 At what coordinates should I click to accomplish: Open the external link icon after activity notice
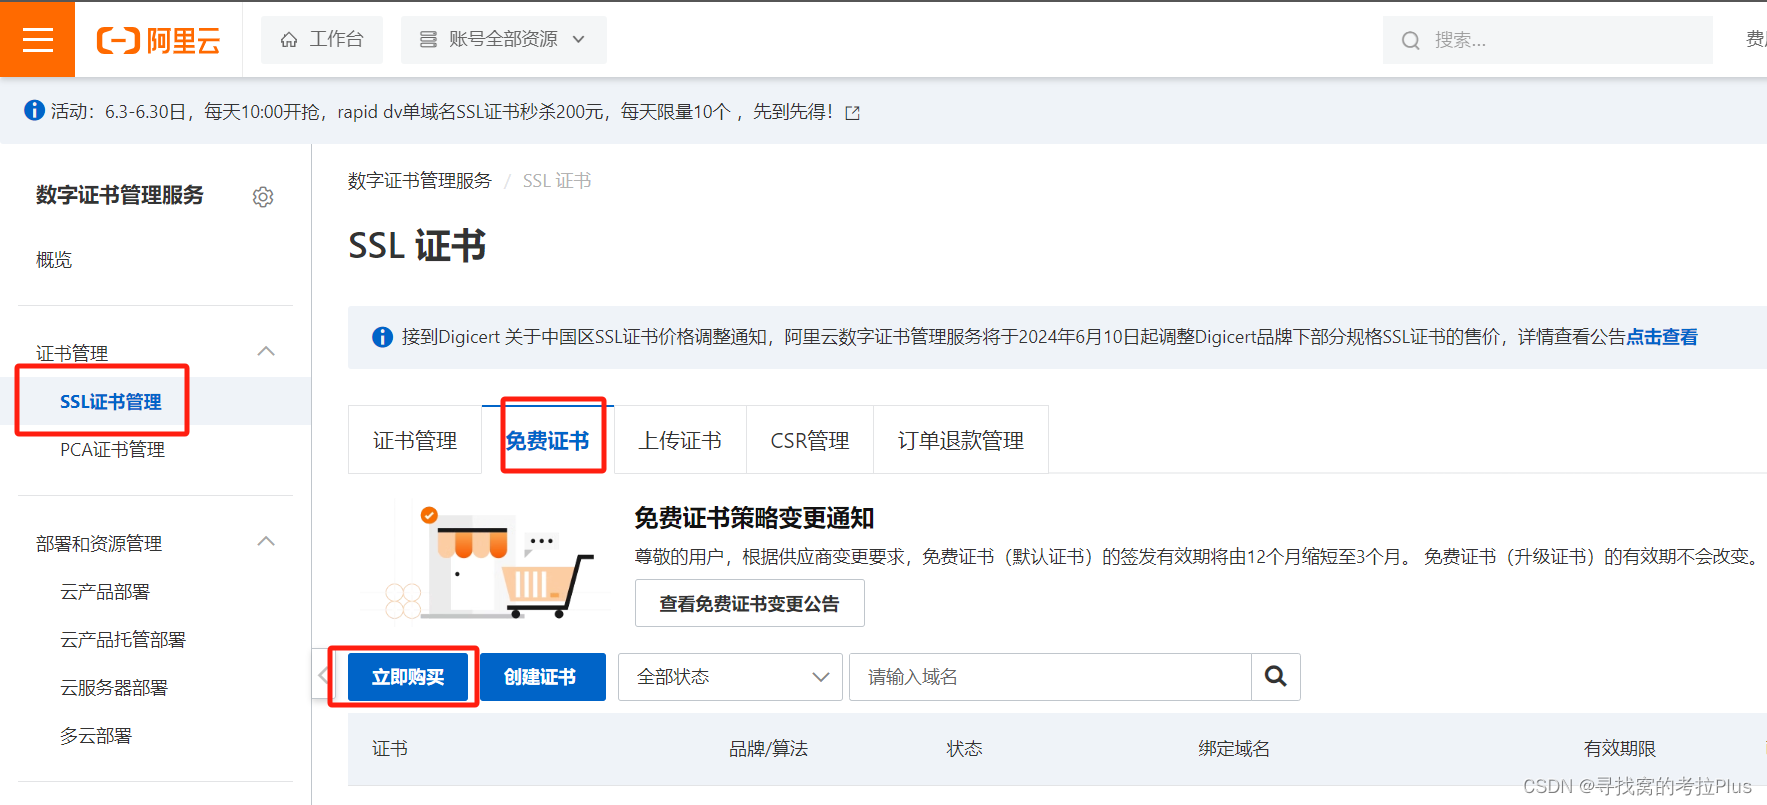853,112
